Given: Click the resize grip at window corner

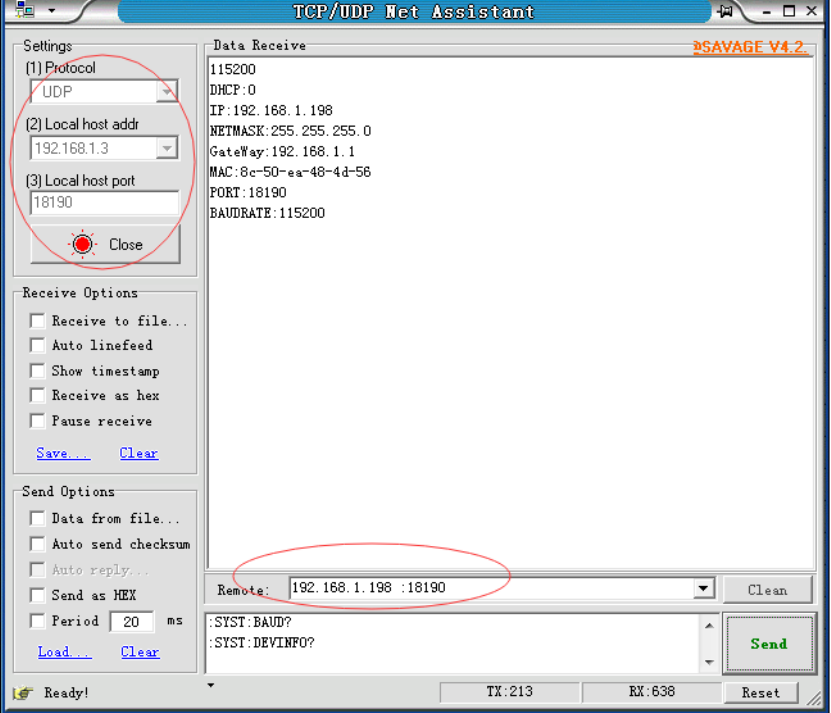Looking at the screenshot, I should click(x=814, y=700).
